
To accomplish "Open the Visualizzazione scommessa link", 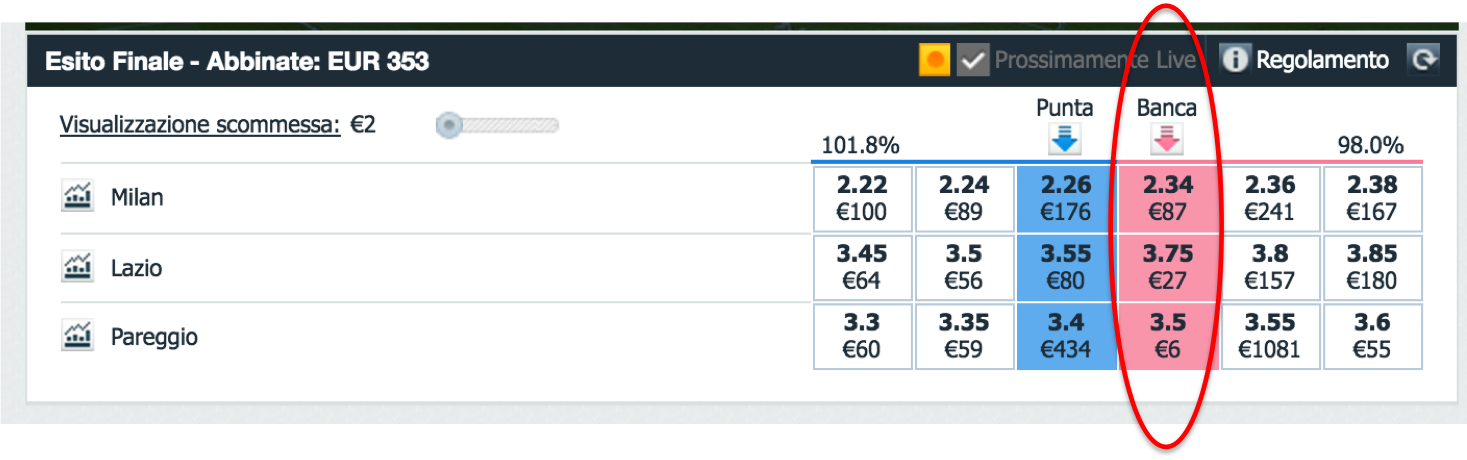I will click(x=201, y=126).
